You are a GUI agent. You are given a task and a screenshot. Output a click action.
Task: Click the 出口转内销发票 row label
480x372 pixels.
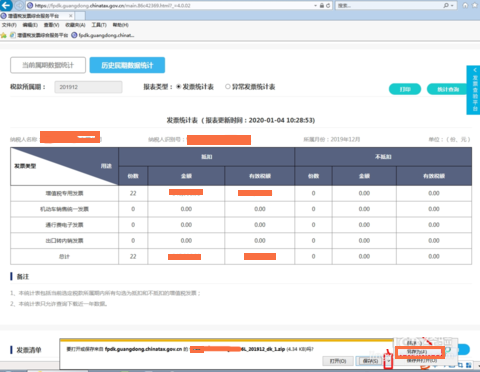click(x=64, y=241)
